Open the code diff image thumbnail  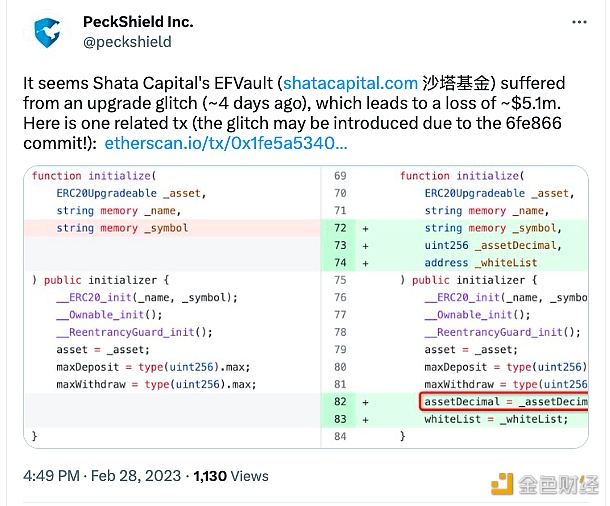tap(306, 307)
